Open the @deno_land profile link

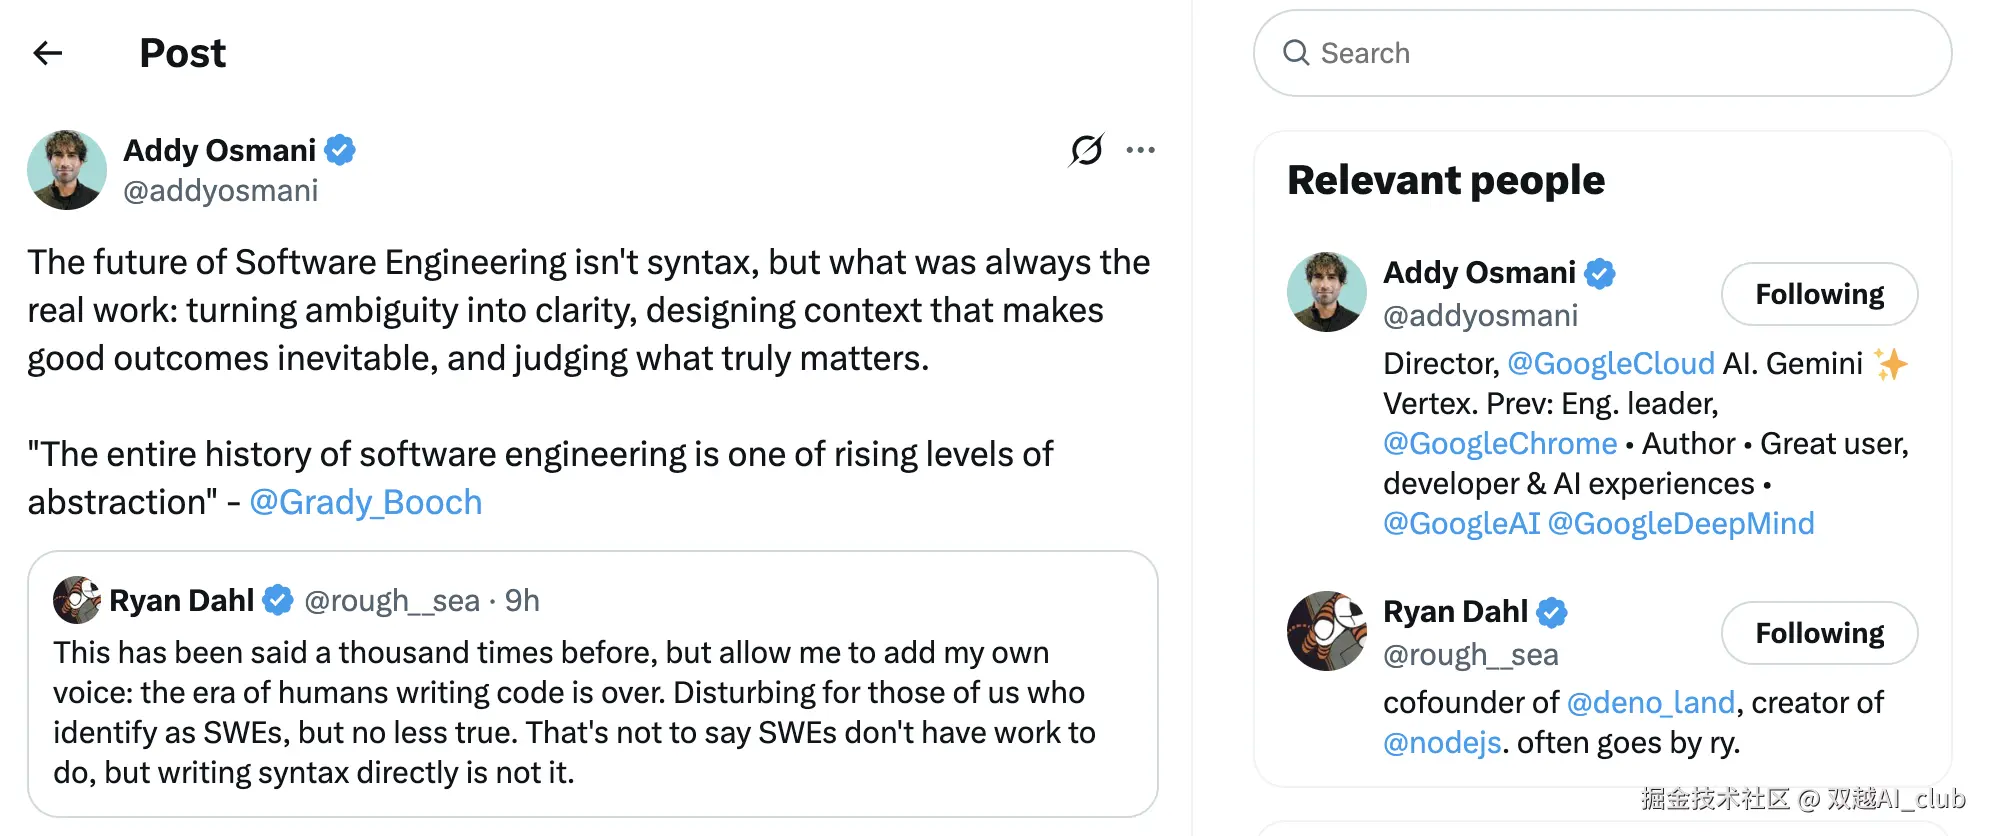[x=1650, y=703]
